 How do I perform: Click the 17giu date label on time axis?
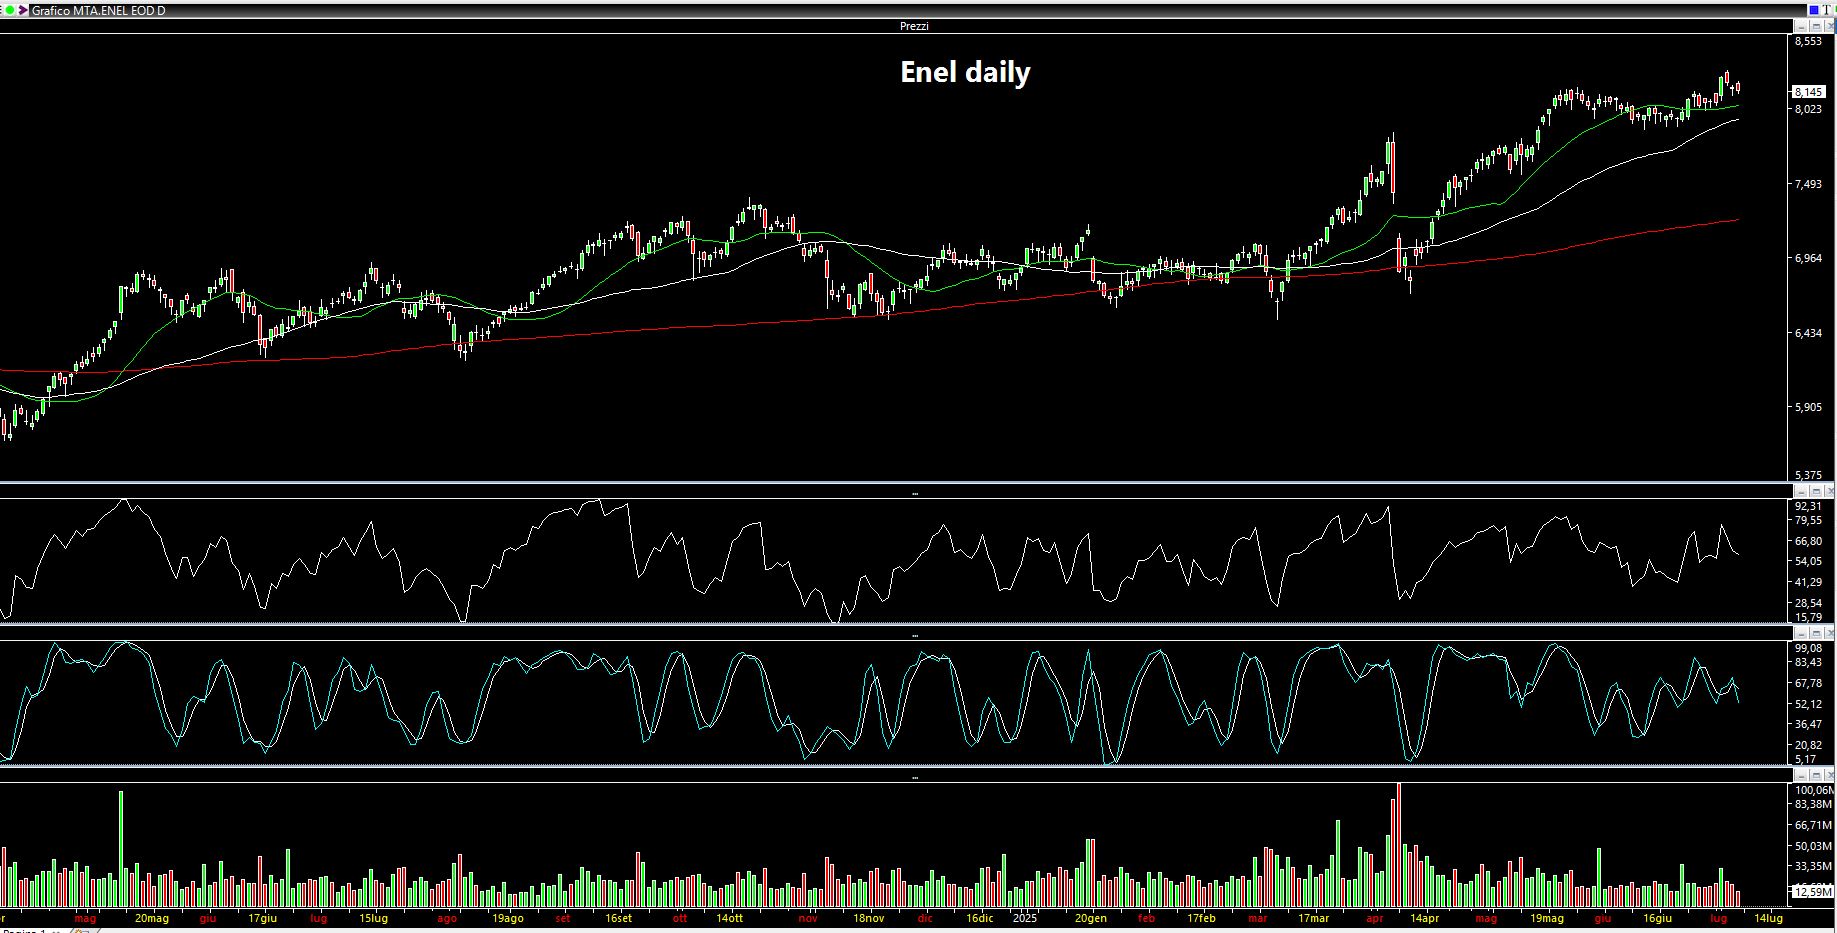coord(262,918)
